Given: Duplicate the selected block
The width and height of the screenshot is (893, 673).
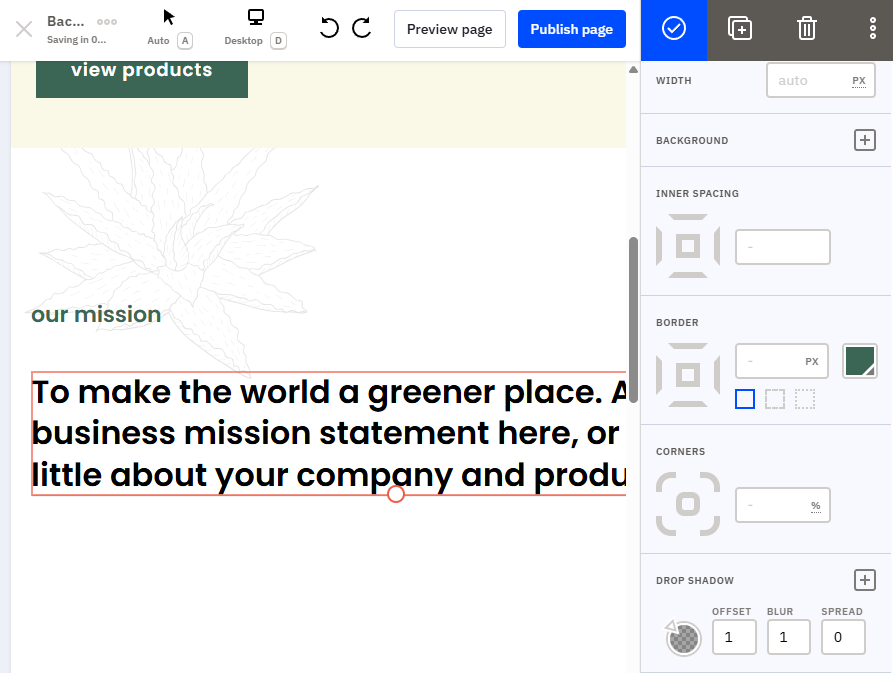Looking at the screenshot, I should pyautogui.click(x=740, y=29).
